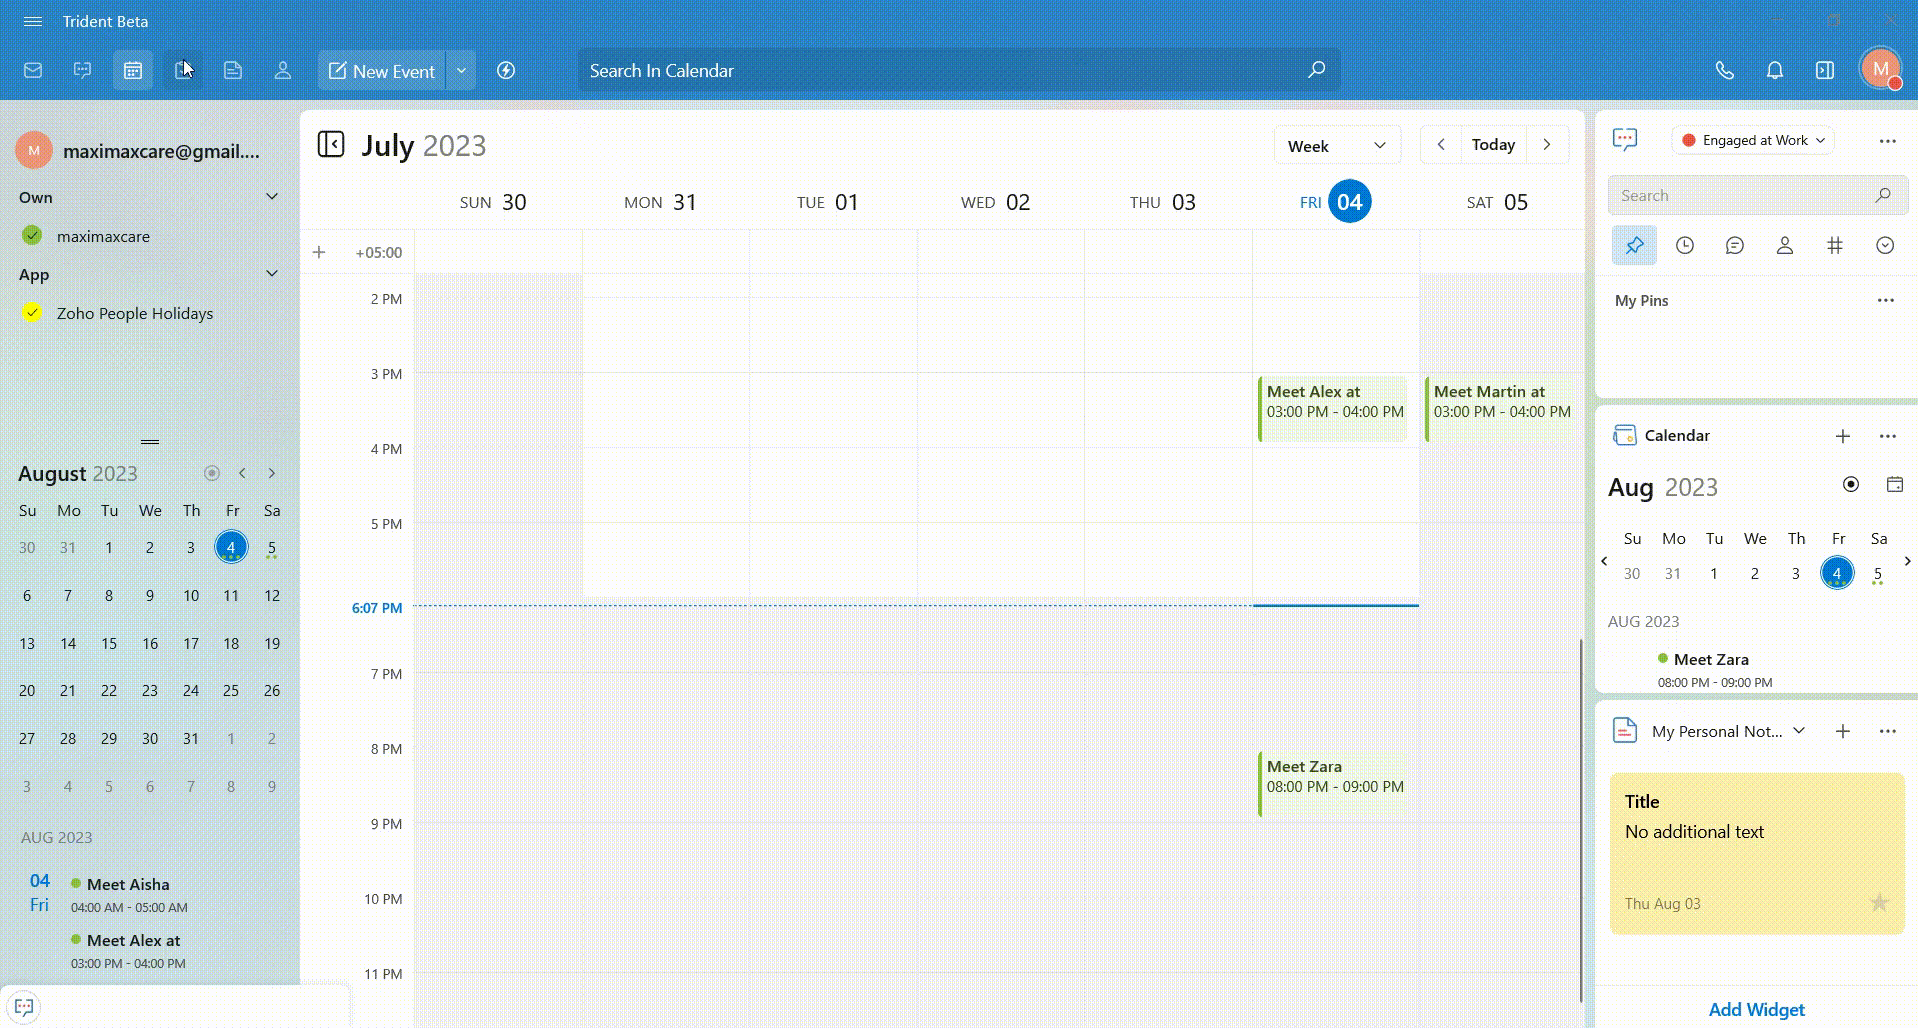Open the Engaged at Work status dropdown
The height and width of the screenshot is (1028, 1918).
point(1753,140)
